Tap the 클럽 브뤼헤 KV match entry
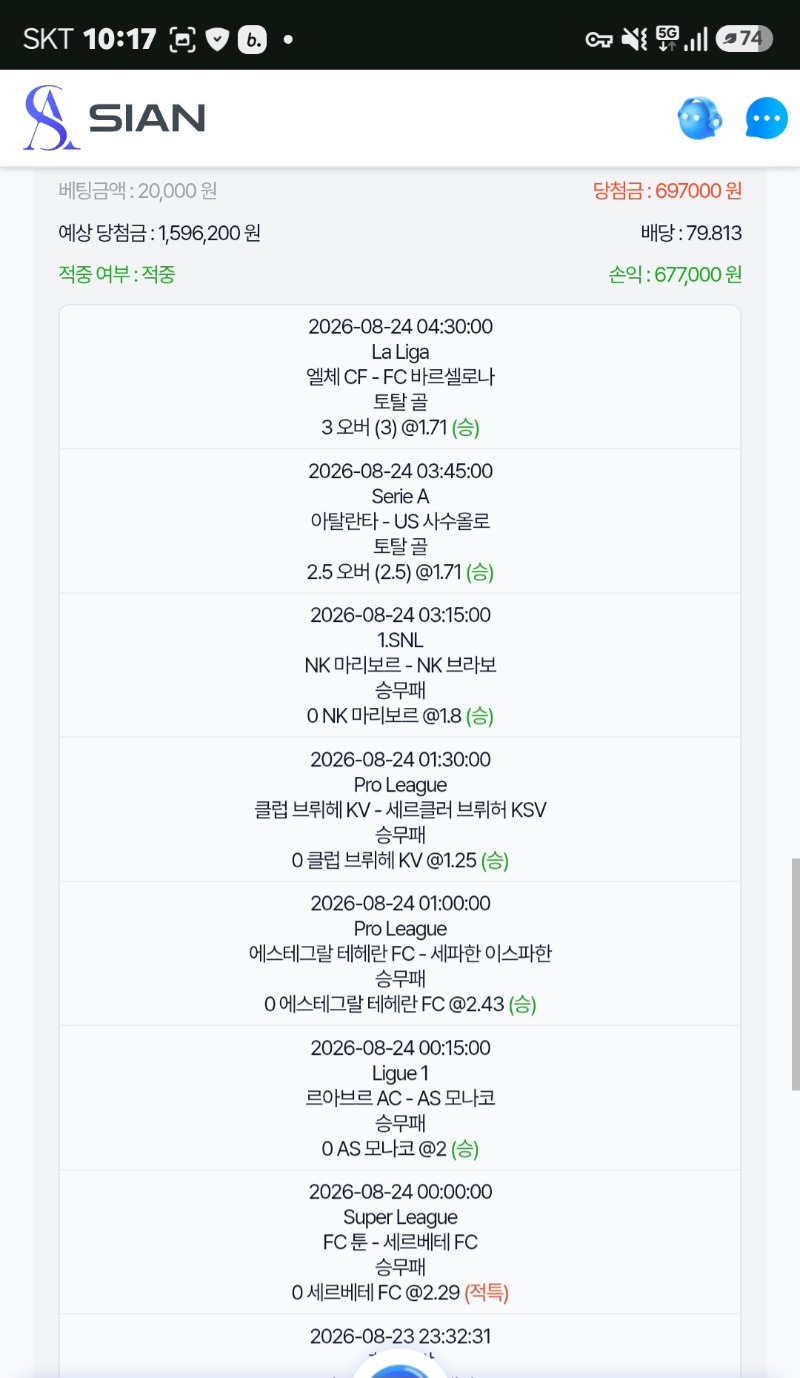This screenshot has width=800, height=1378. tap(400, 809)
